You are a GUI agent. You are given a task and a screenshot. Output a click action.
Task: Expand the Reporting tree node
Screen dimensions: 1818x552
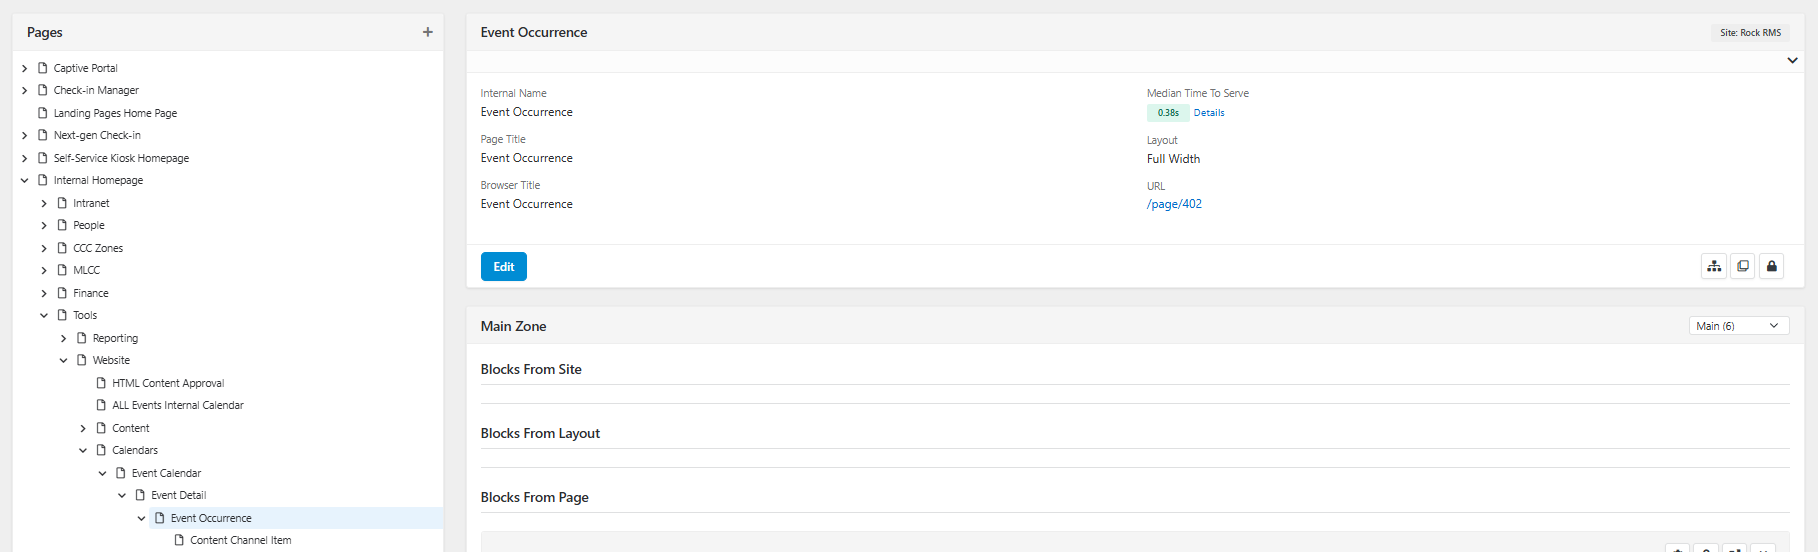tap(64, 338)
